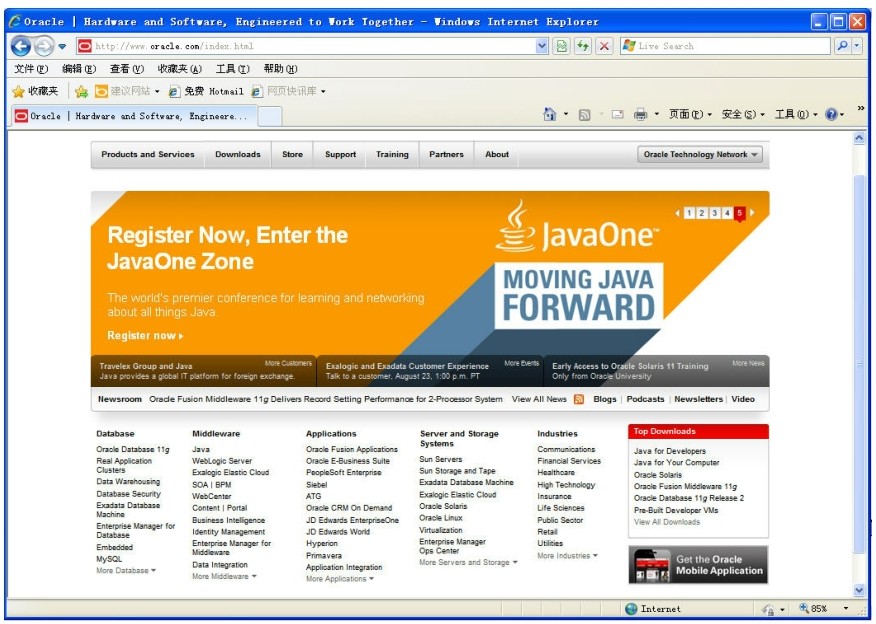
Task: Click the banner next slide arrow
Action: click(x=753, y=213)
